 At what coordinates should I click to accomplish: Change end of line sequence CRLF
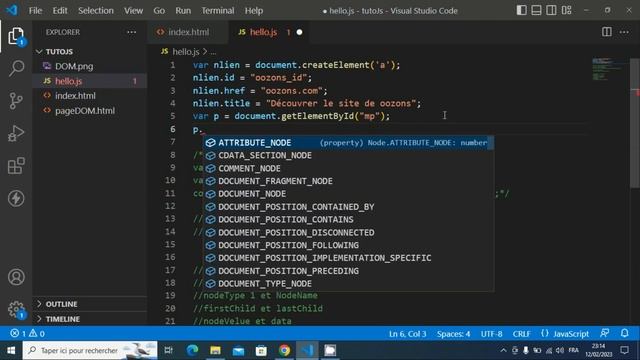click(521, 334)
